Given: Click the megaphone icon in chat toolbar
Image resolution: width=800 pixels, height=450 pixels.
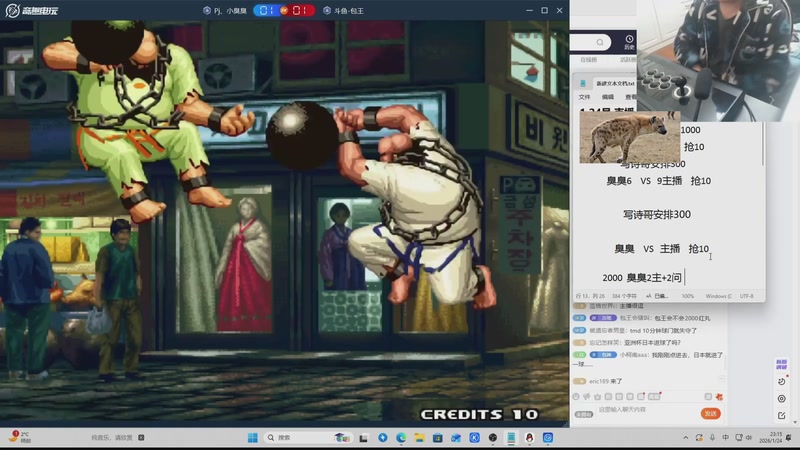Looking at the screenshot, I should click(x=587, y=396).
